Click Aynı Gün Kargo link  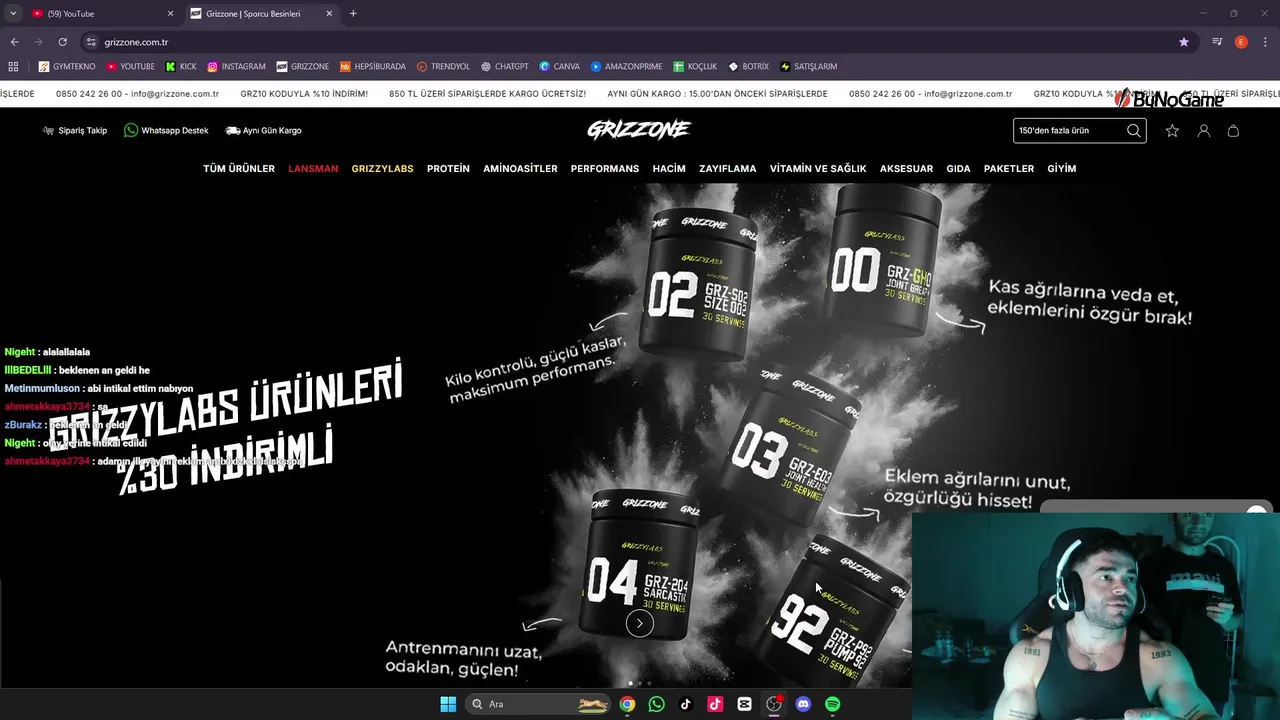[263, 131]
